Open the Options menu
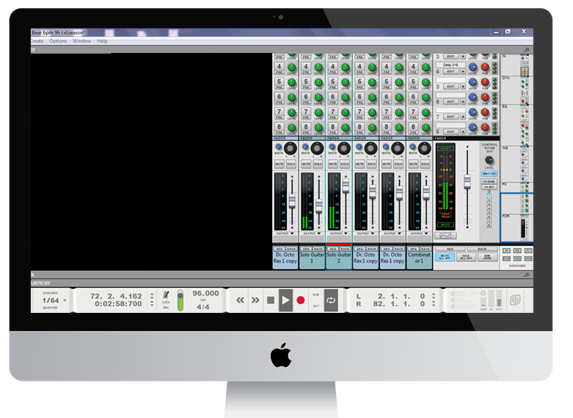 pos(58,41)
